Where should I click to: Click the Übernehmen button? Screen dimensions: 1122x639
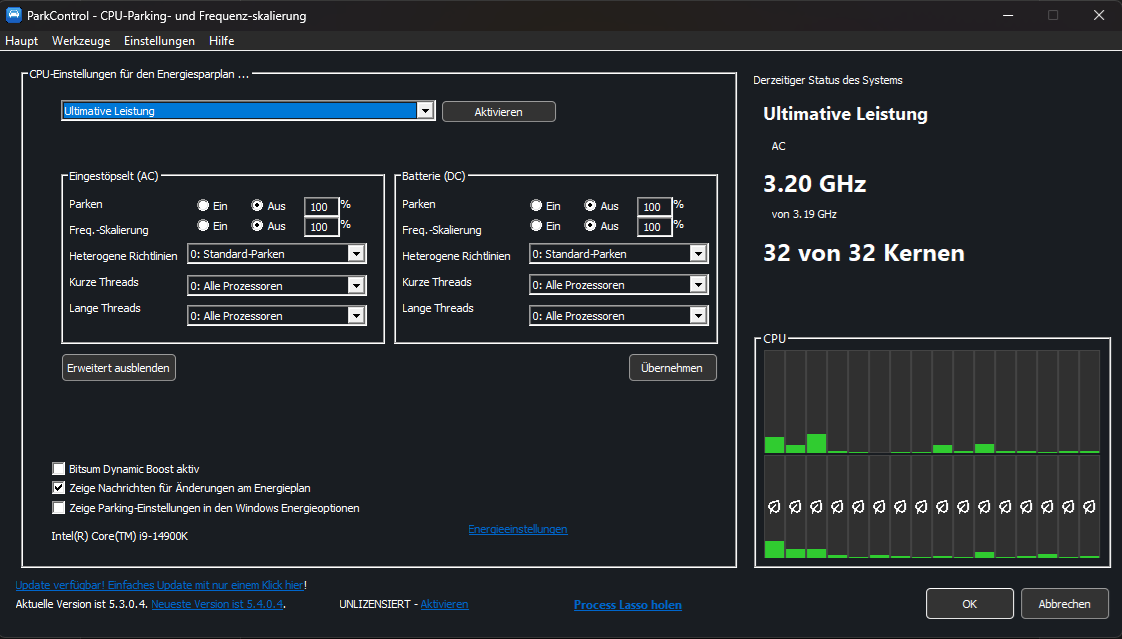[673, 368]
